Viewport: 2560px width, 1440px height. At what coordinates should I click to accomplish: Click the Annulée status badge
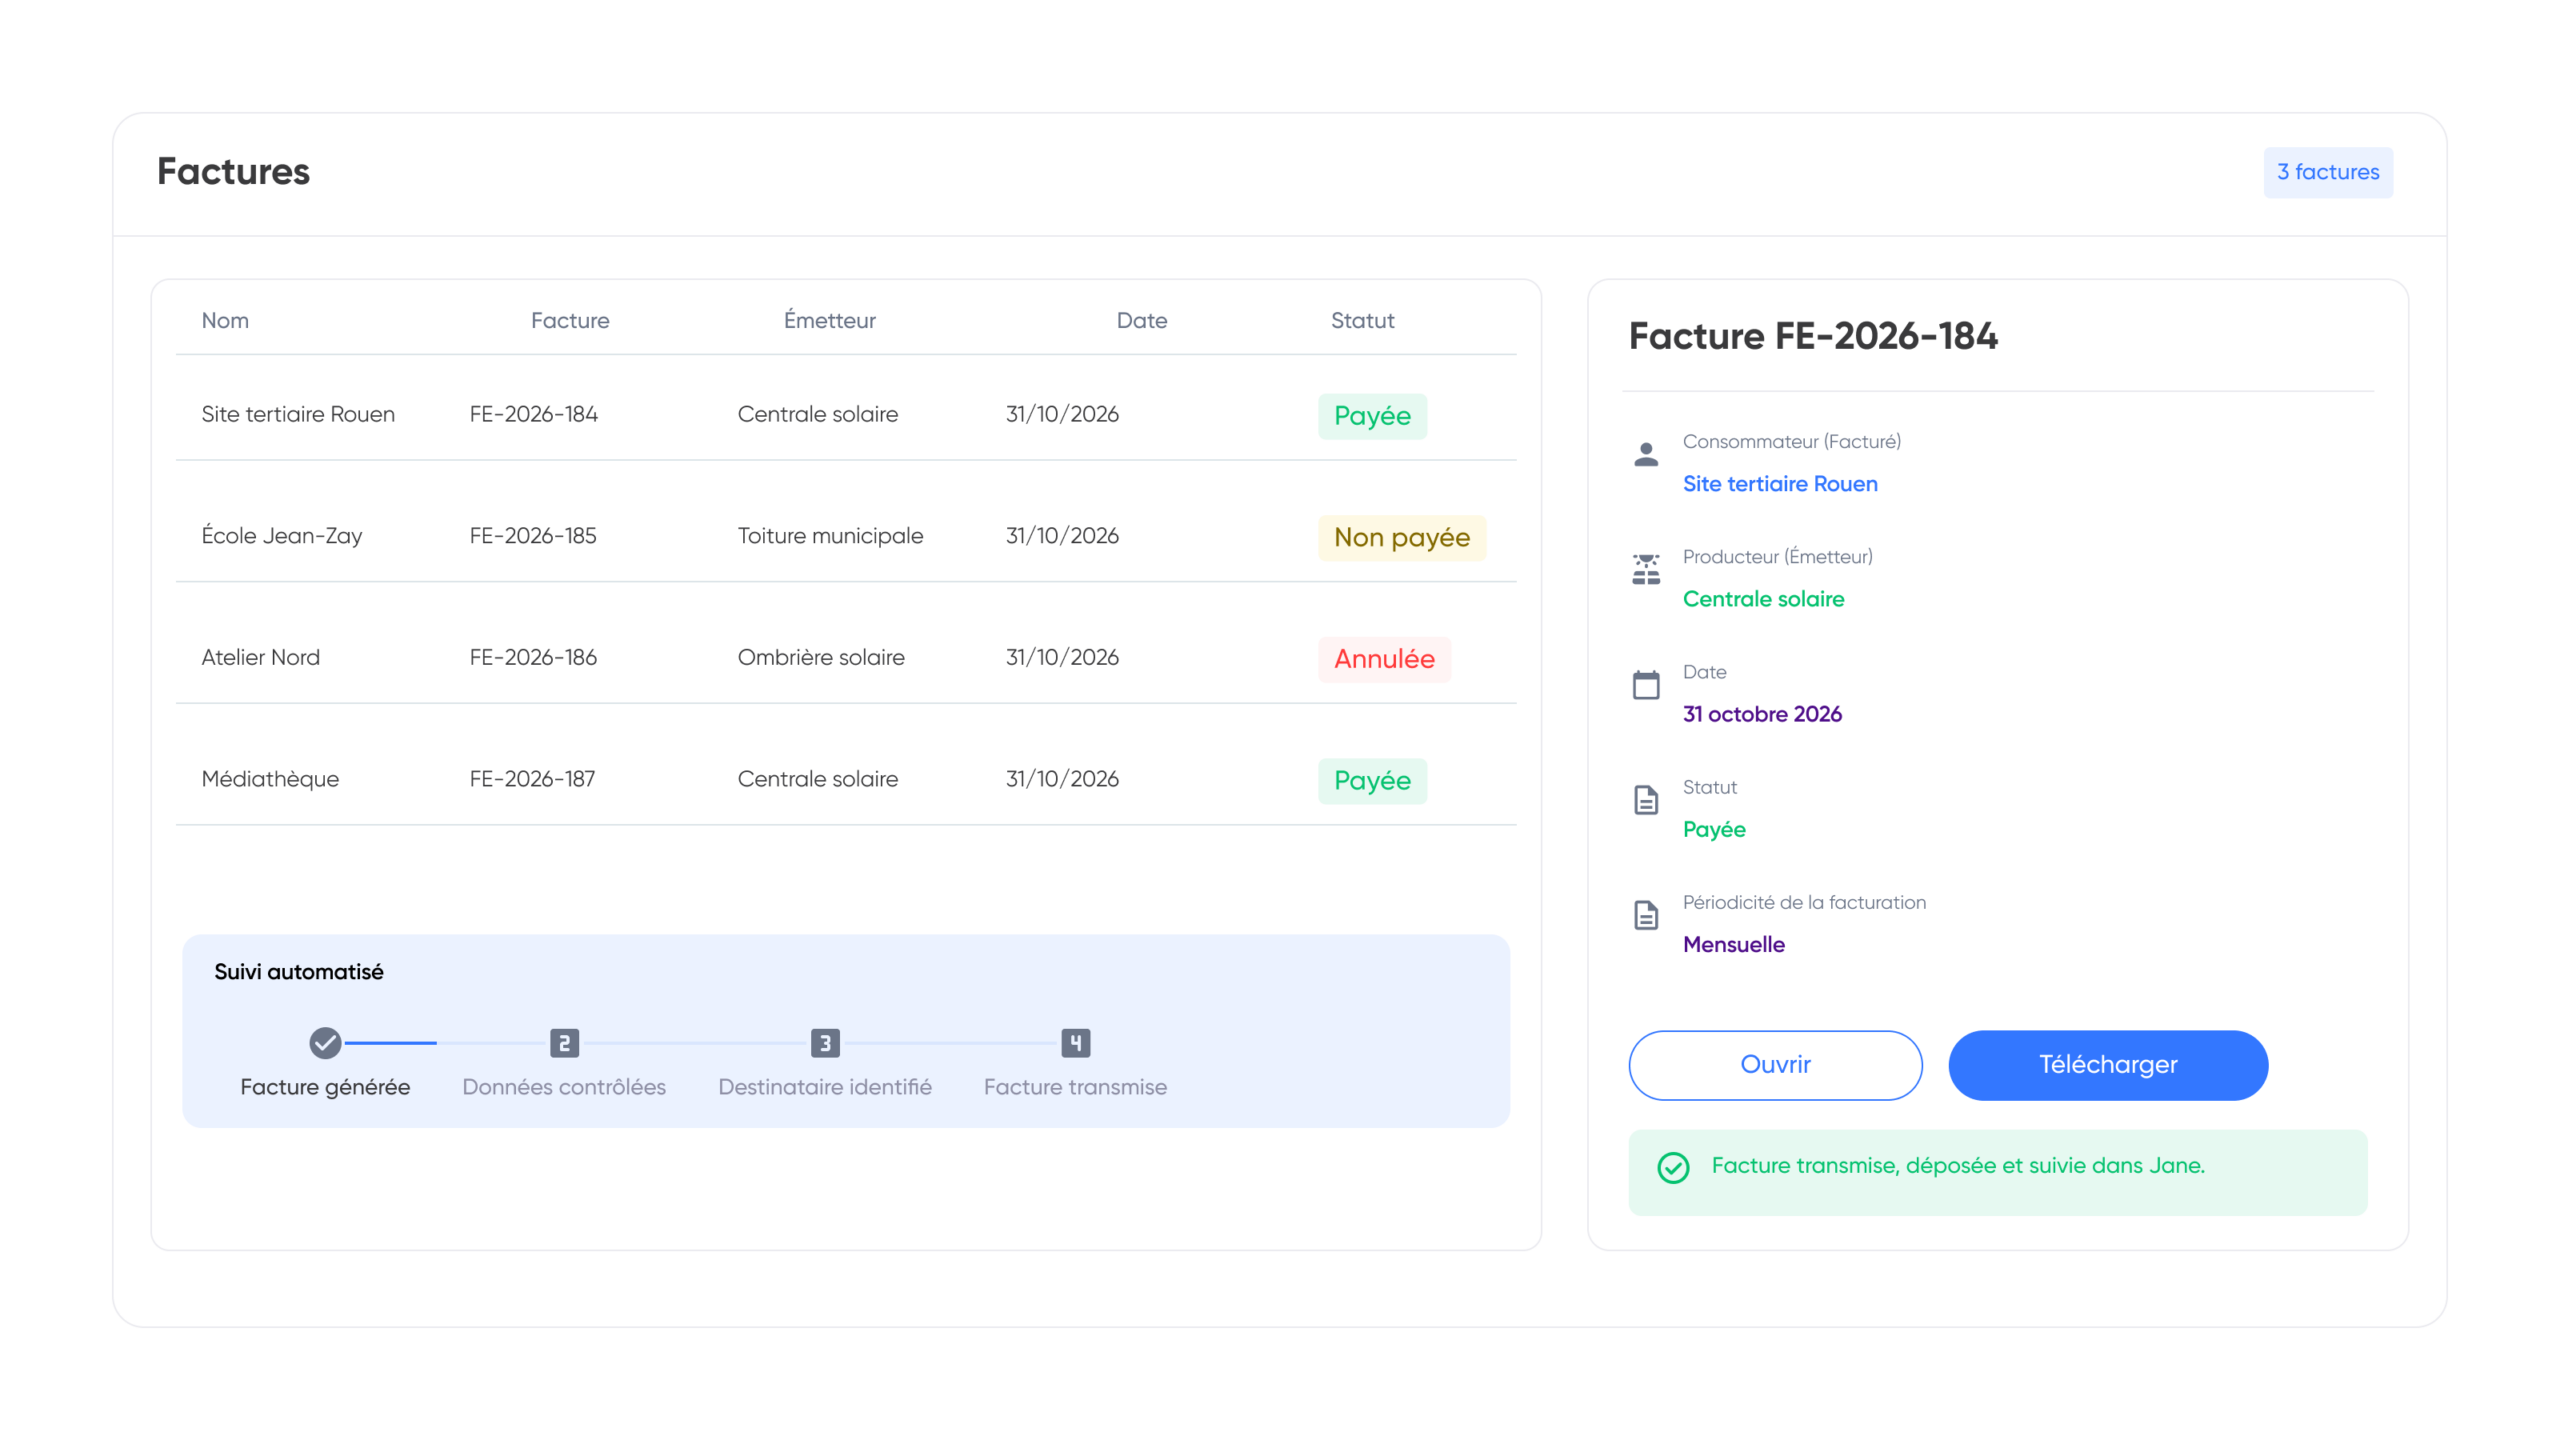1384,659
